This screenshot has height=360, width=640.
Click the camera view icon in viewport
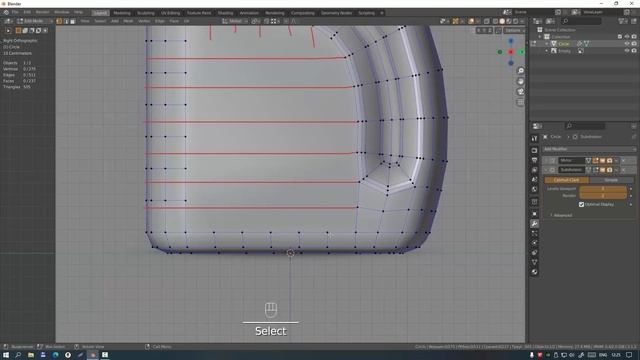coord(520,91)
